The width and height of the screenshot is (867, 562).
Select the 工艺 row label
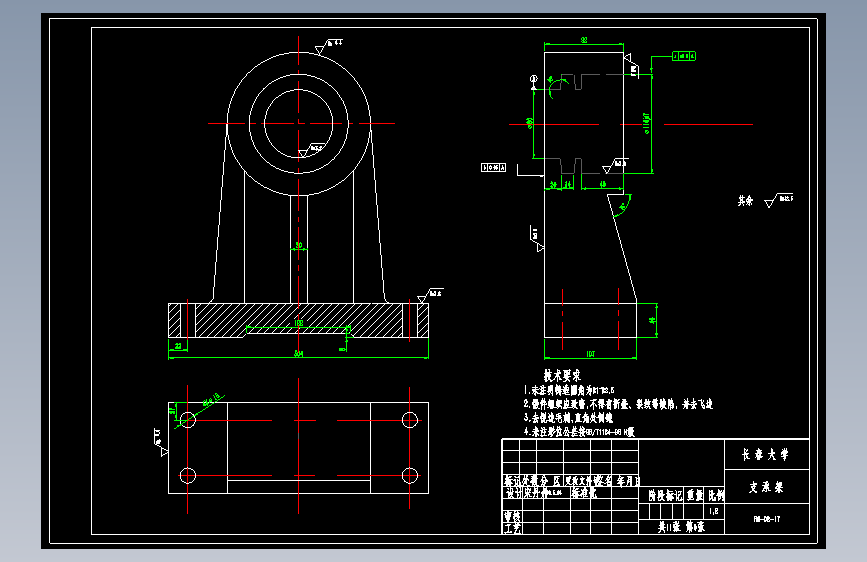512,529
